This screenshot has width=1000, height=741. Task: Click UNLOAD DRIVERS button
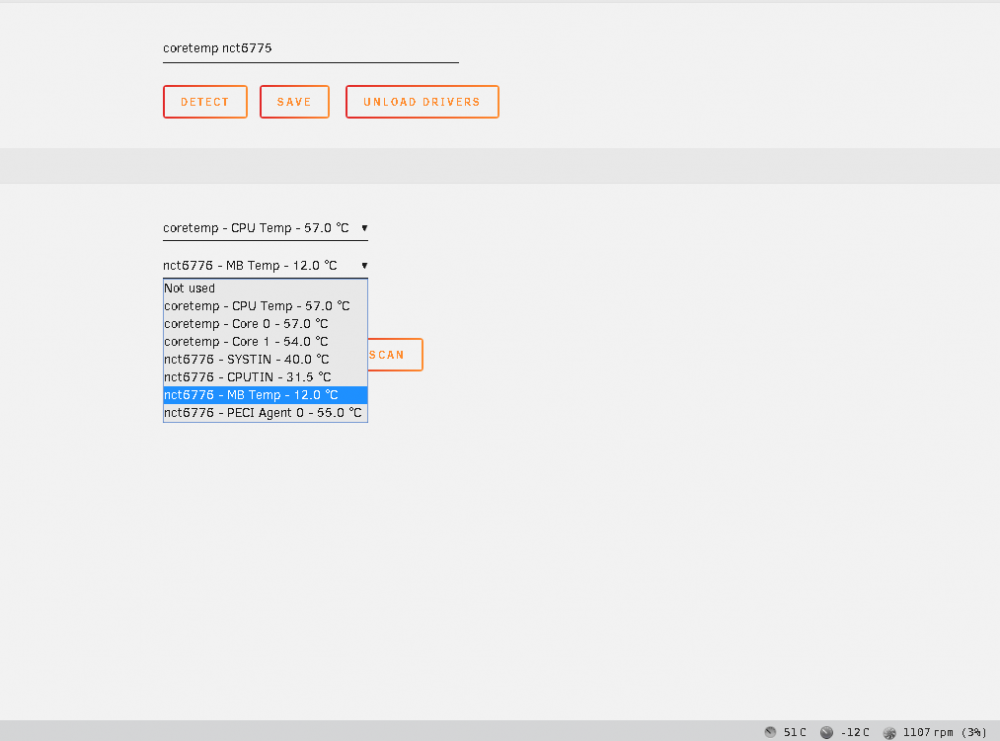422,102
